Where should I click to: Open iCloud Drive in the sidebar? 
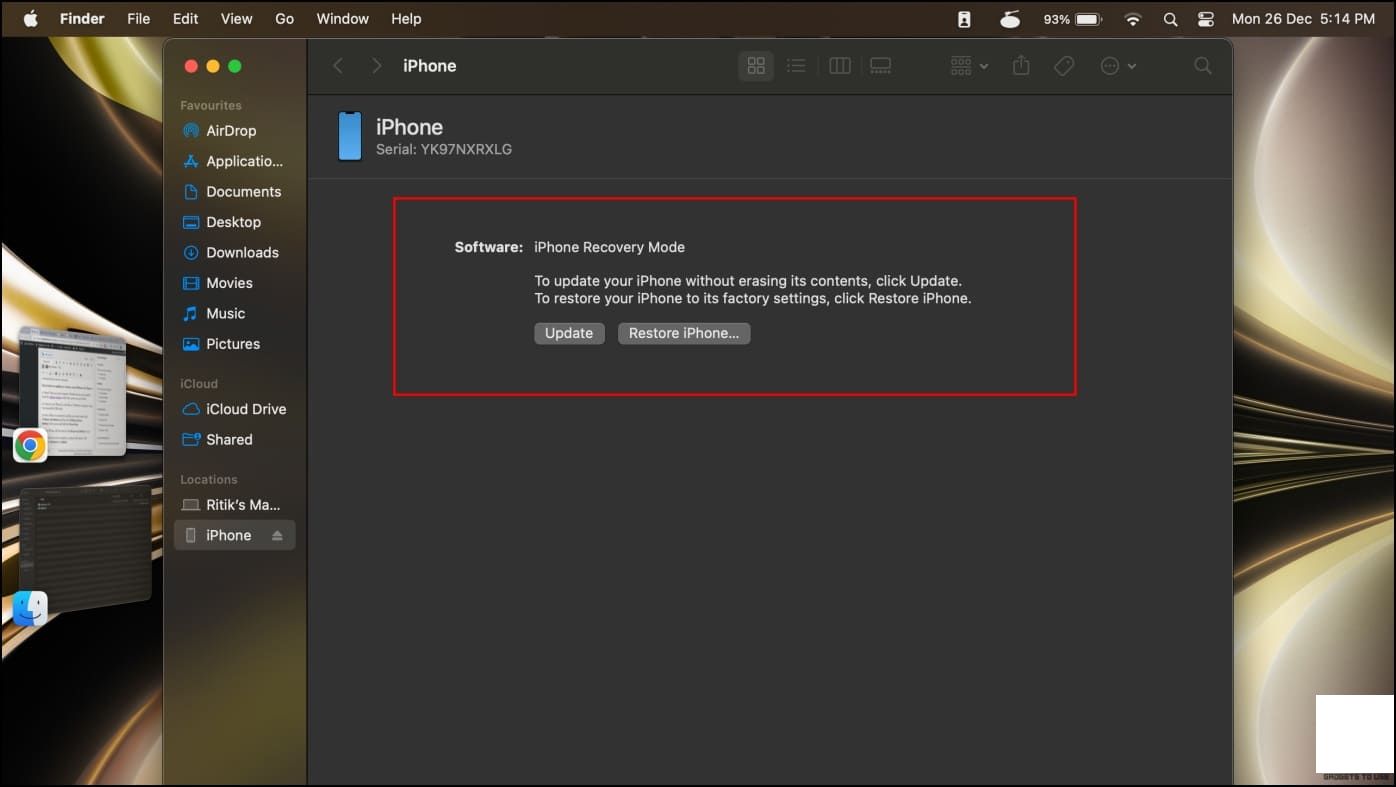click(234, 409)
